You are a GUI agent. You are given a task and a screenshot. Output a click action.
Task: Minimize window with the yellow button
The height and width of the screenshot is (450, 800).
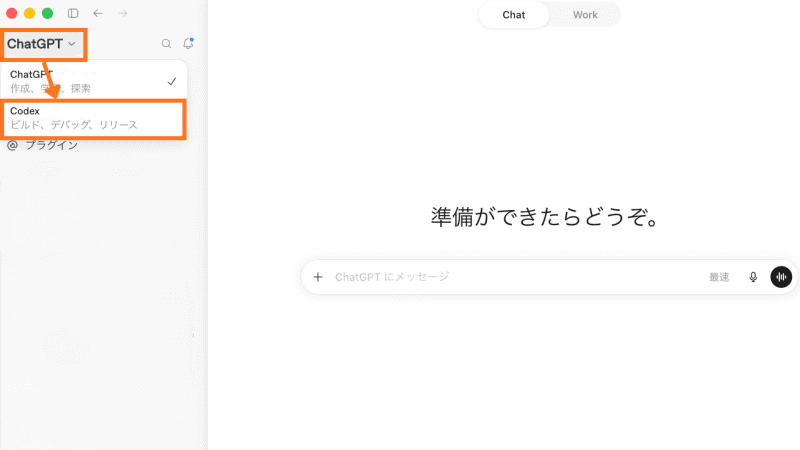tap(30, 13)
